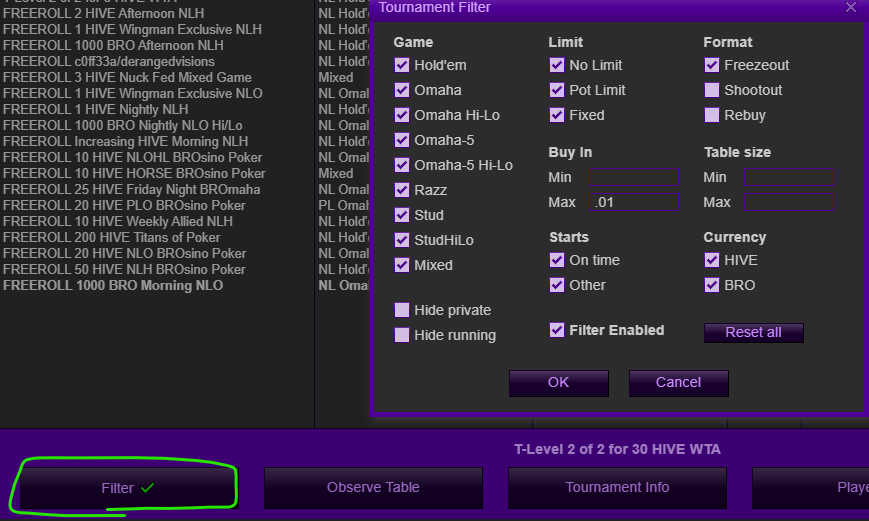Uncheck the HIVE currency checkbox
The image size is (869, 521).
tap(712, 260)
